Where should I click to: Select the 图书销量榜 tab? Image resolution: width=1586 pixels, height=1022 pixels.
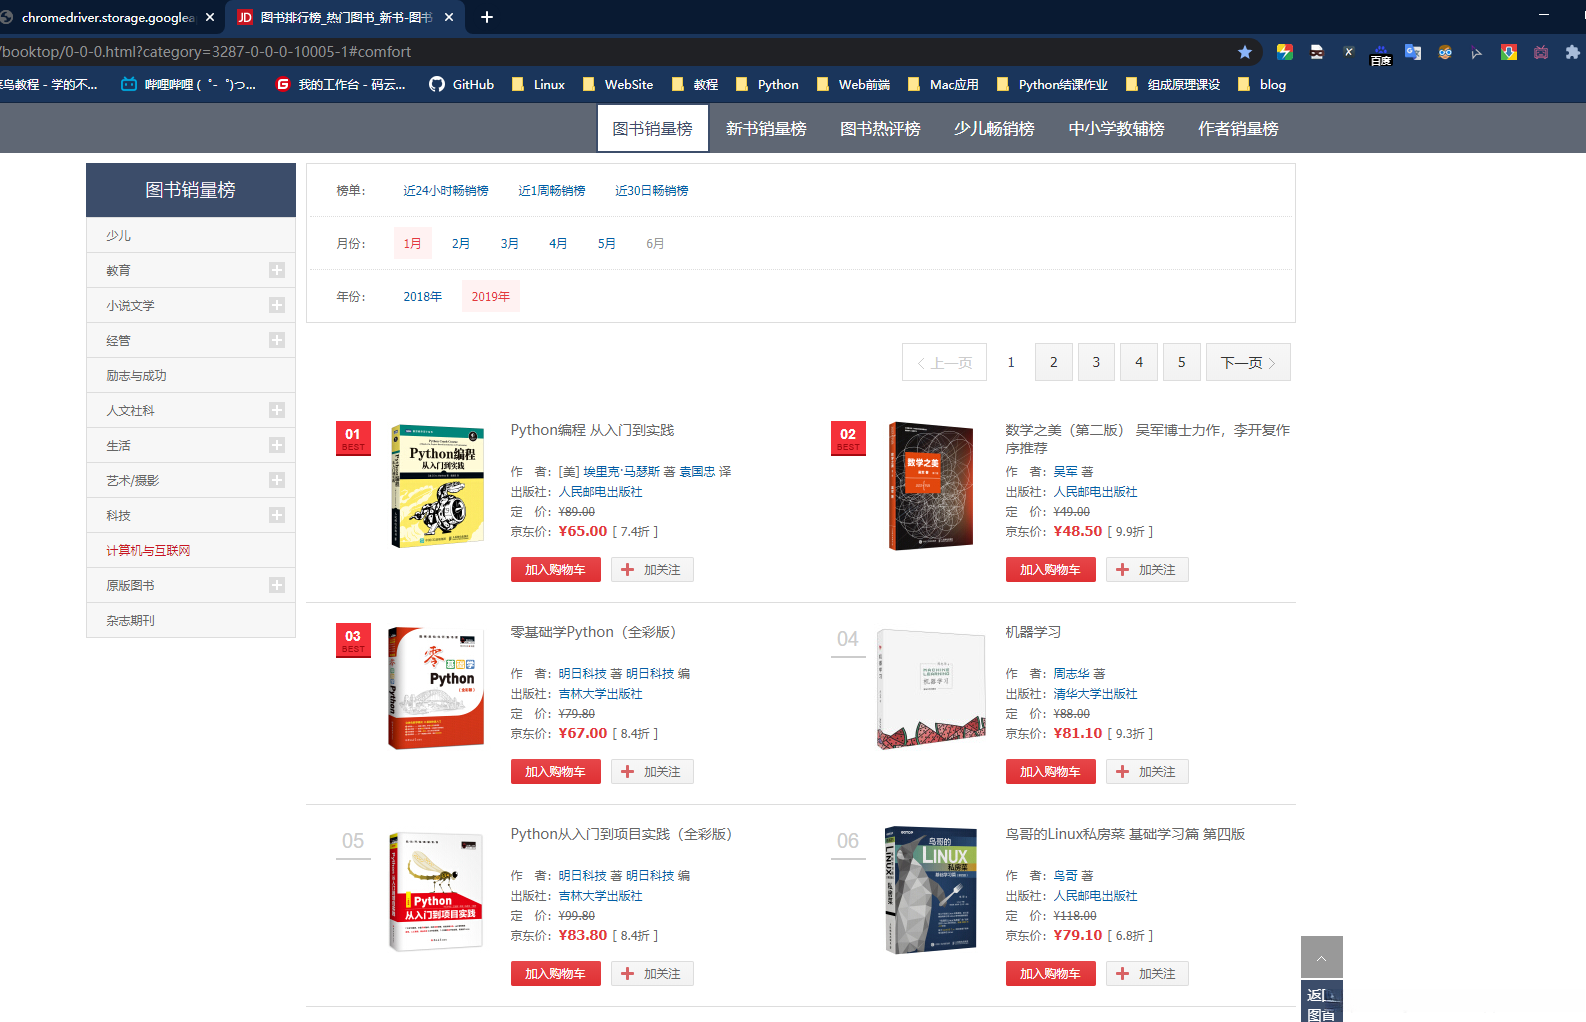coord(653,129)
